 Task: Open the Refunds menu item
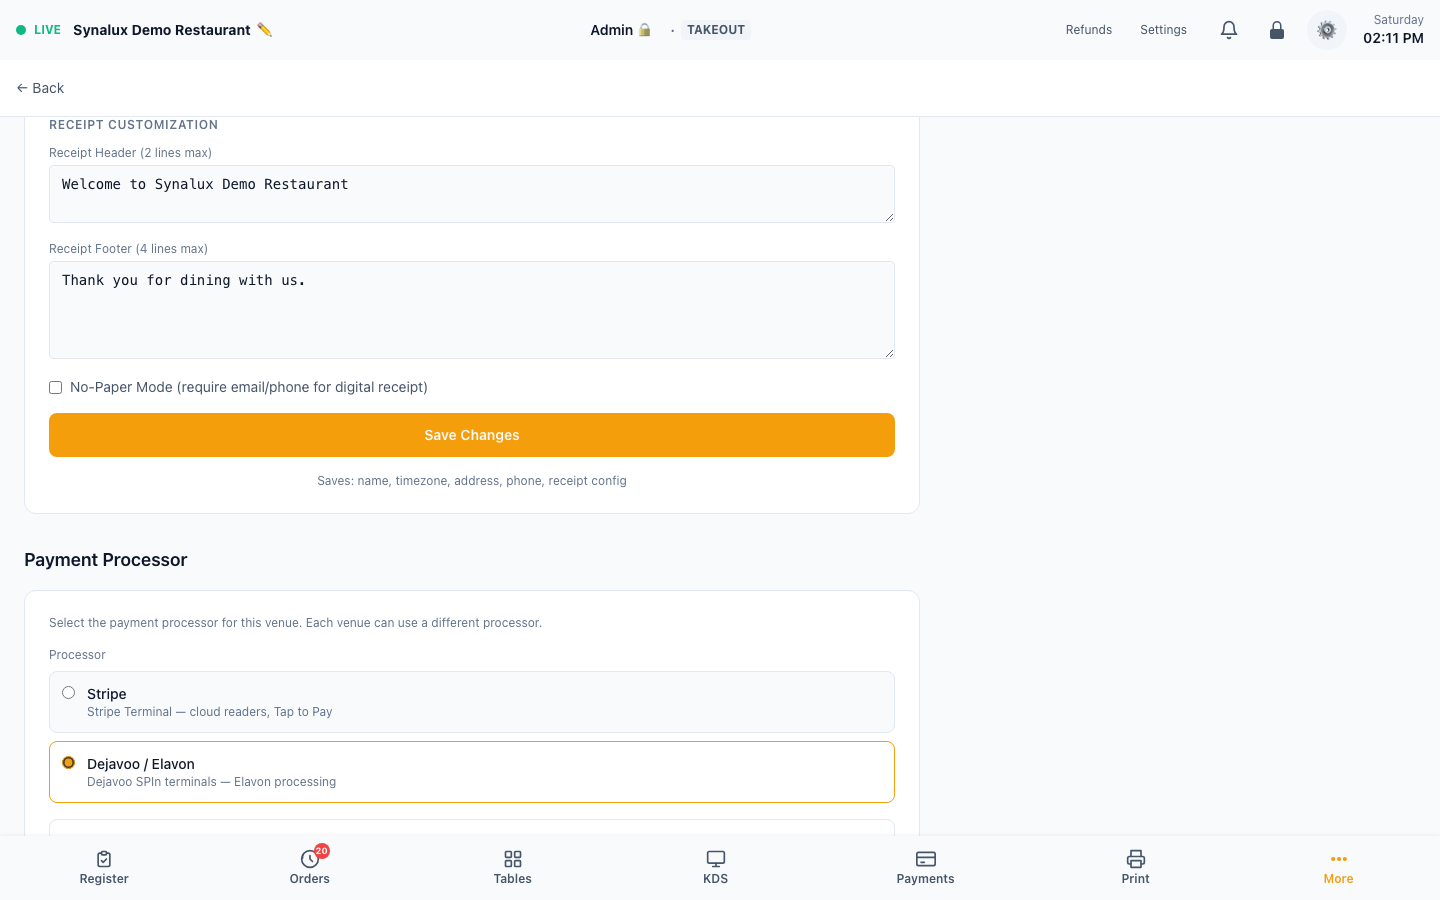pos(1089,30)
